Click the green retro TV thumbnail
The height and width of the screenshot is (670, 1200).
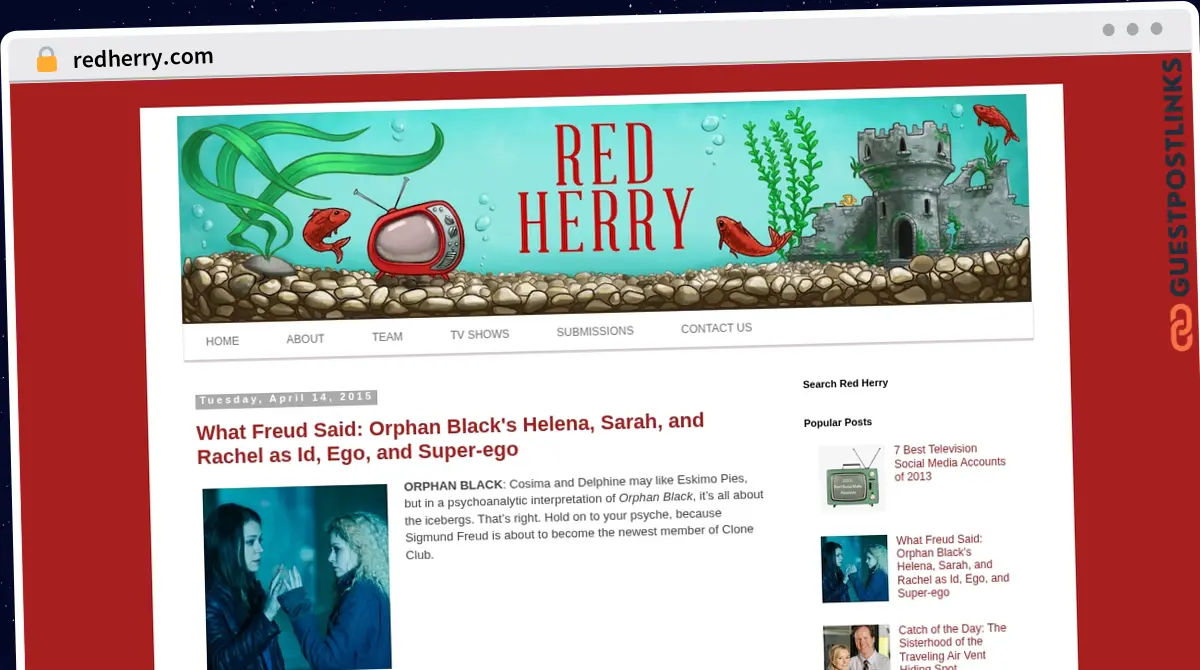pos(852,478)
